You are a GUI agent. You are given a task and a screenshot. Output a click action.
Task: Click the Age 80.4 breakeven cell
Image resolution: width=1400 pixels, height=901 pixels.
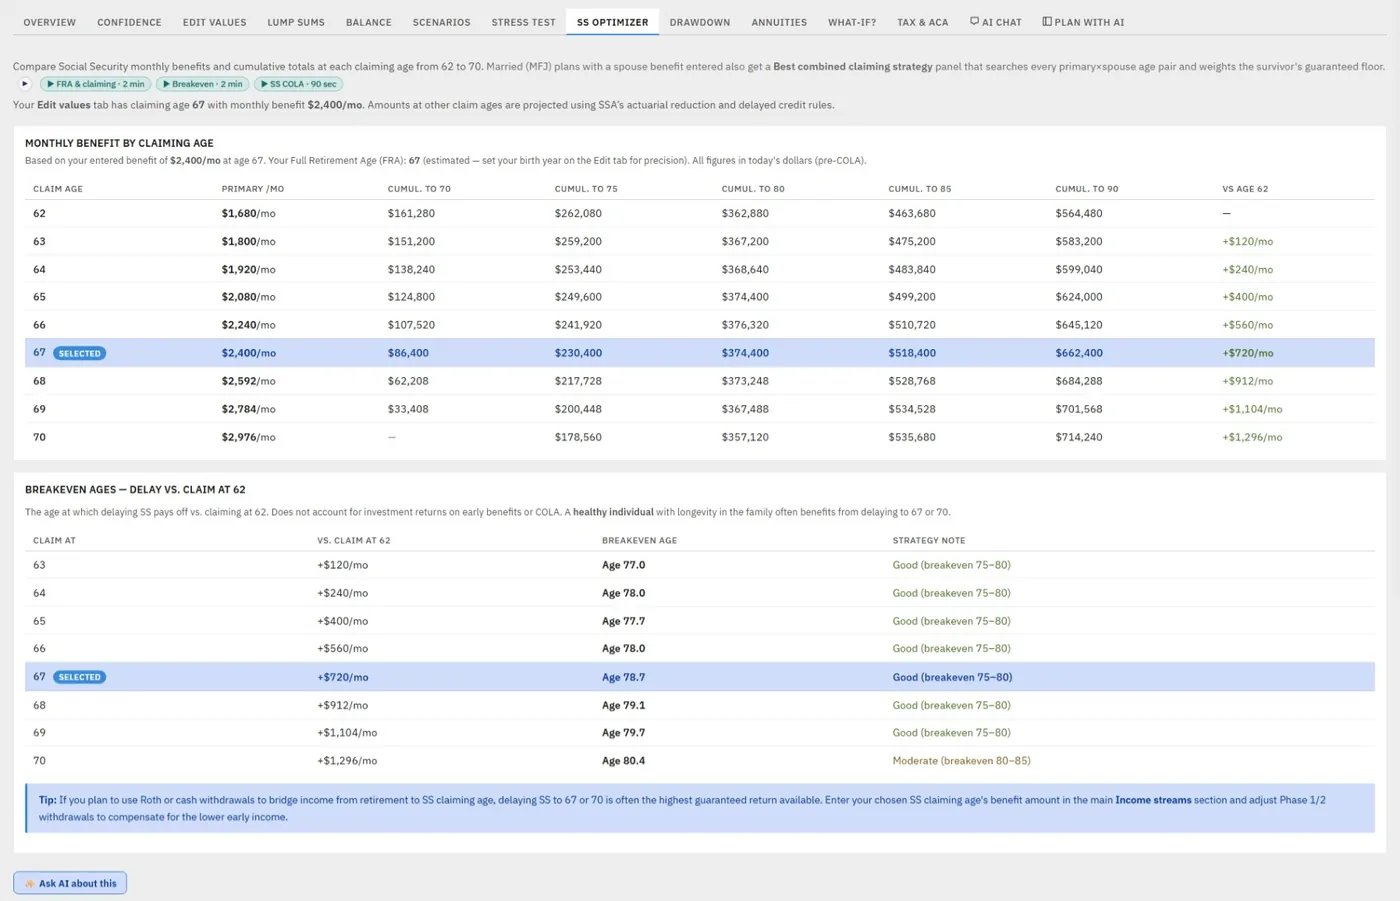[623, 761]
